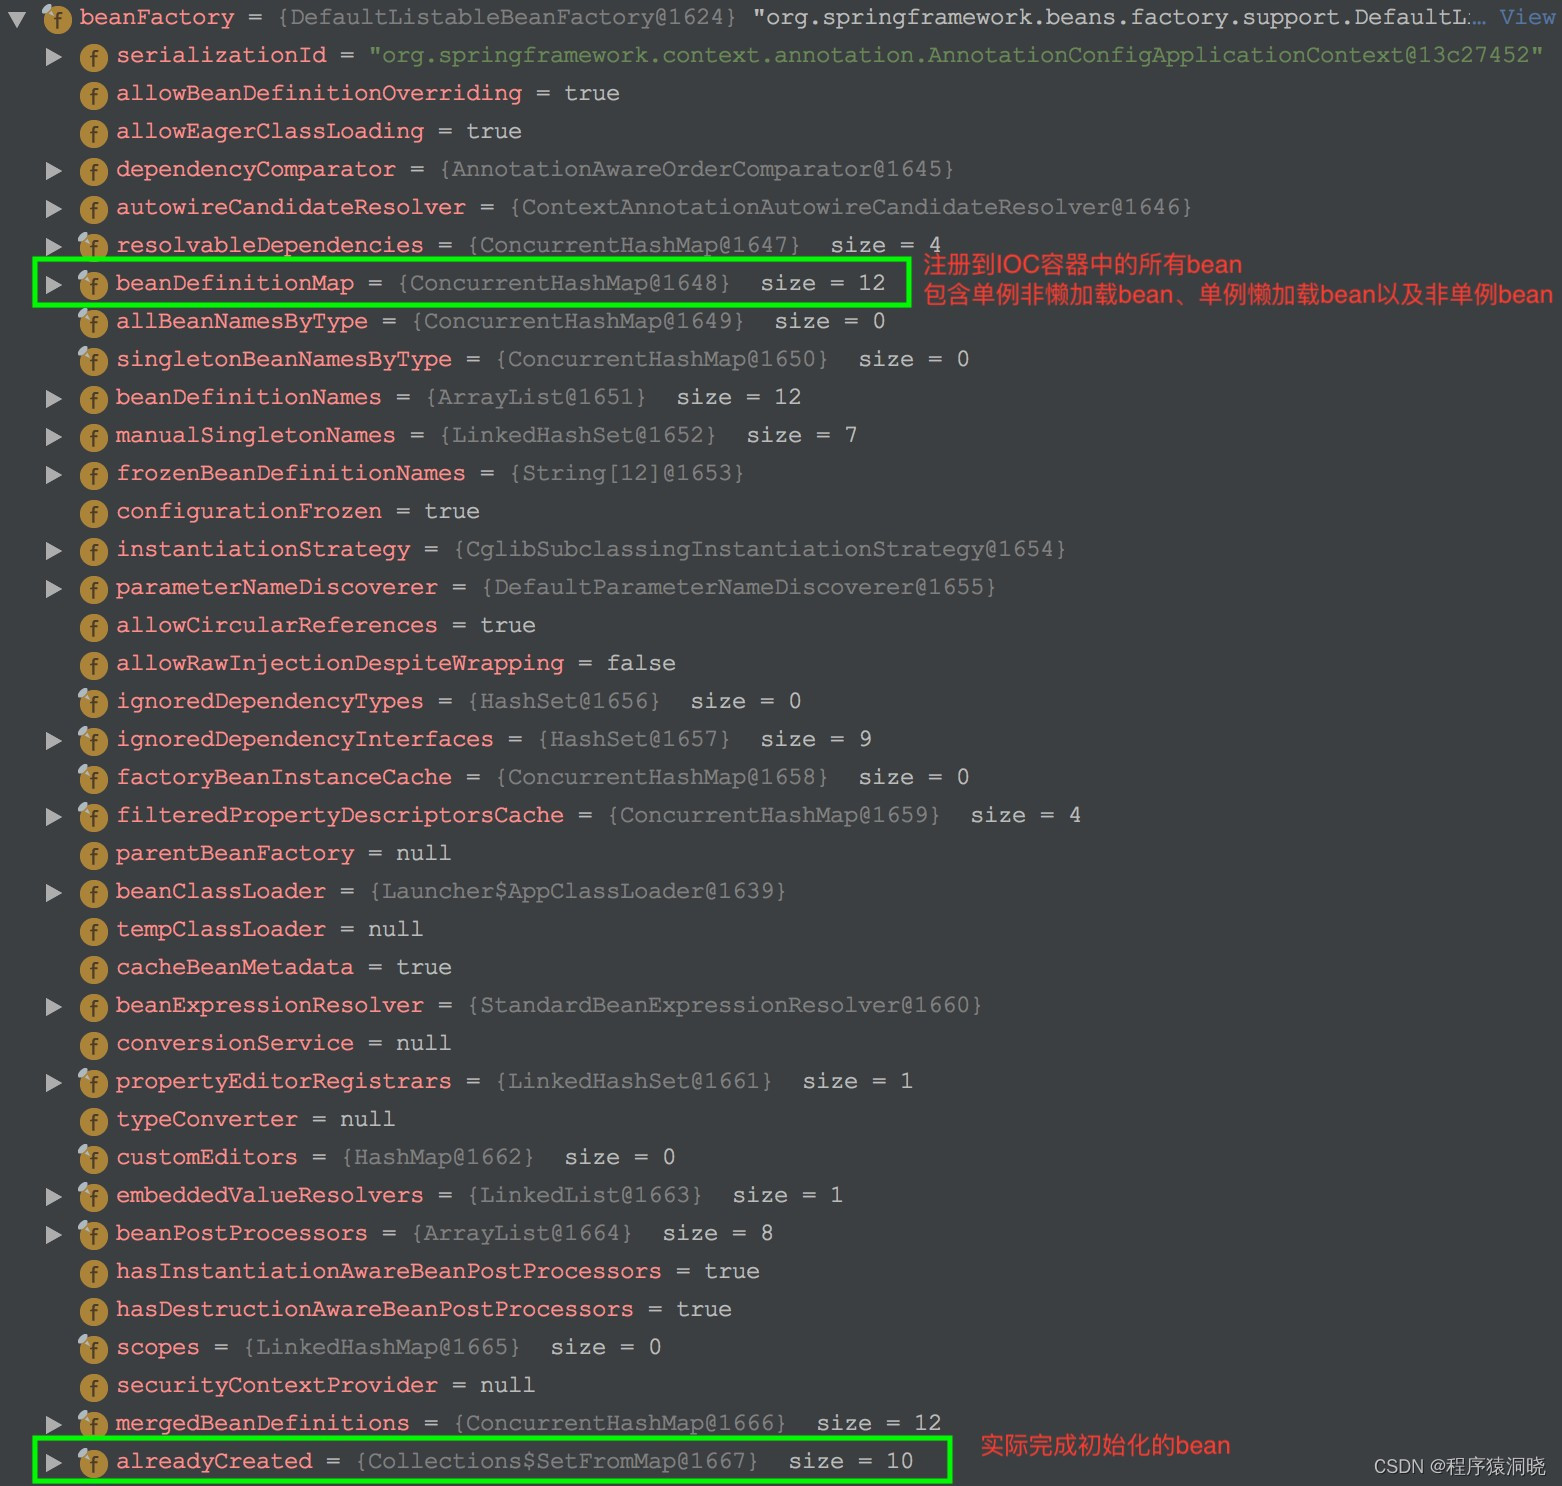Expand the ignoredDependencyInterfaces node arrow
1562x1486 pixels.
pos(54,741)
